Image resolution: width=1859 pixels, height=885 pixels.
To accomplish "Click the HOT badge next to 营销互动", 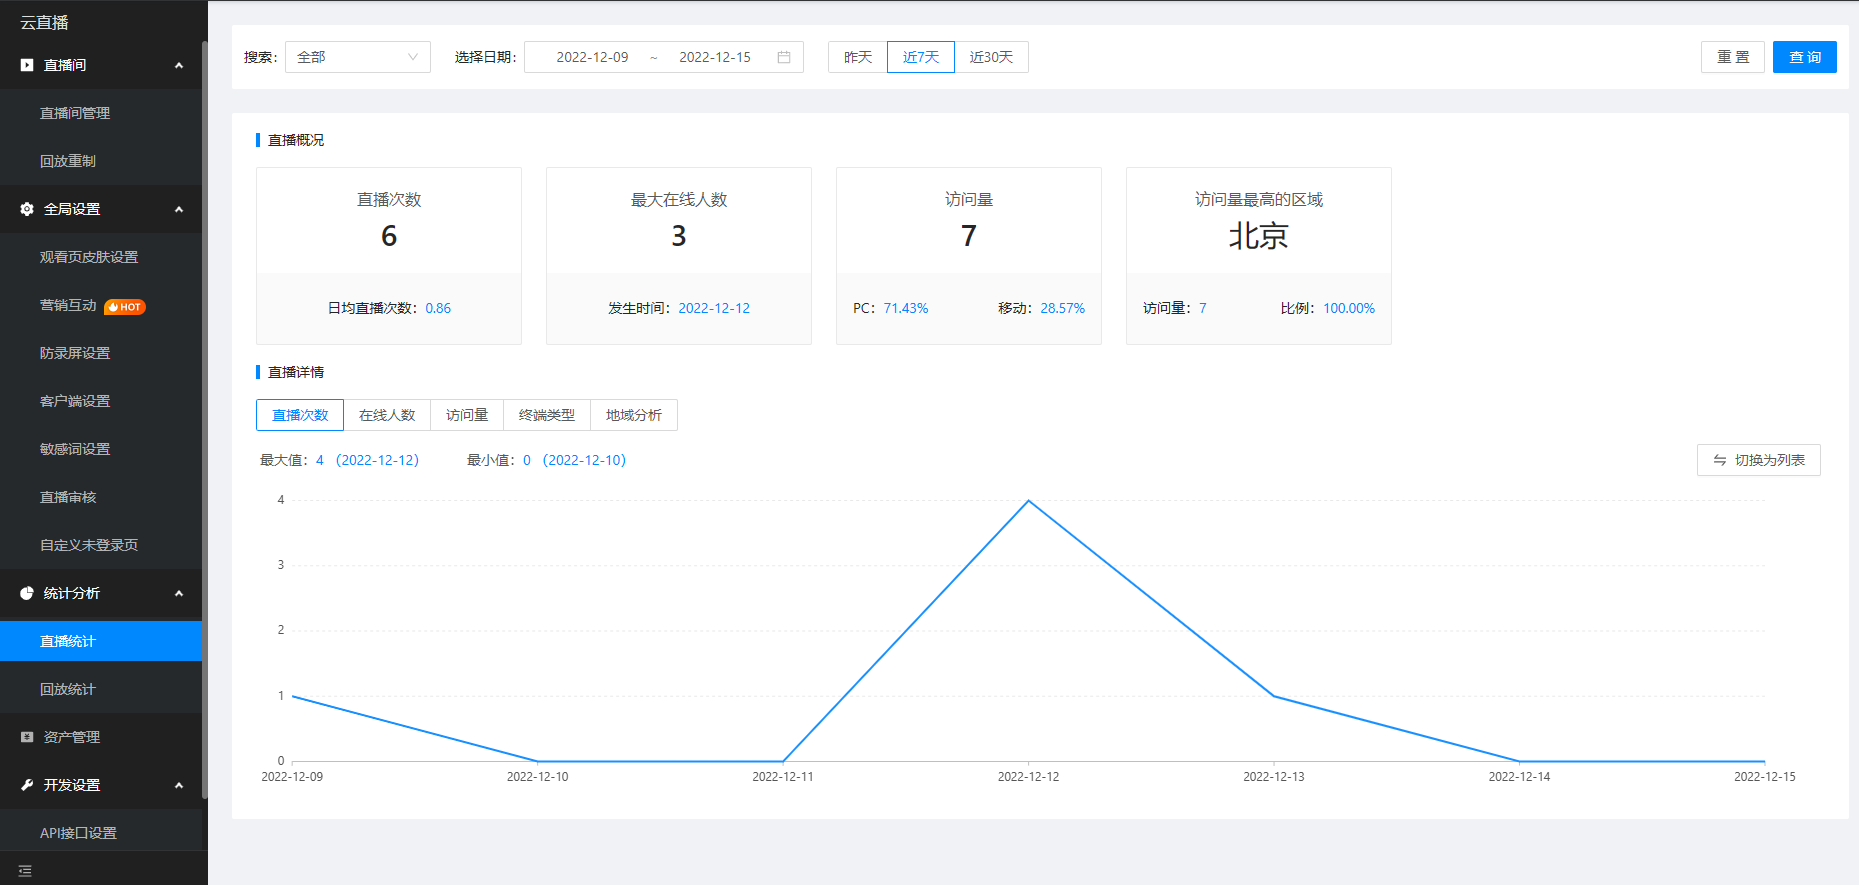I will coord(125,307).
